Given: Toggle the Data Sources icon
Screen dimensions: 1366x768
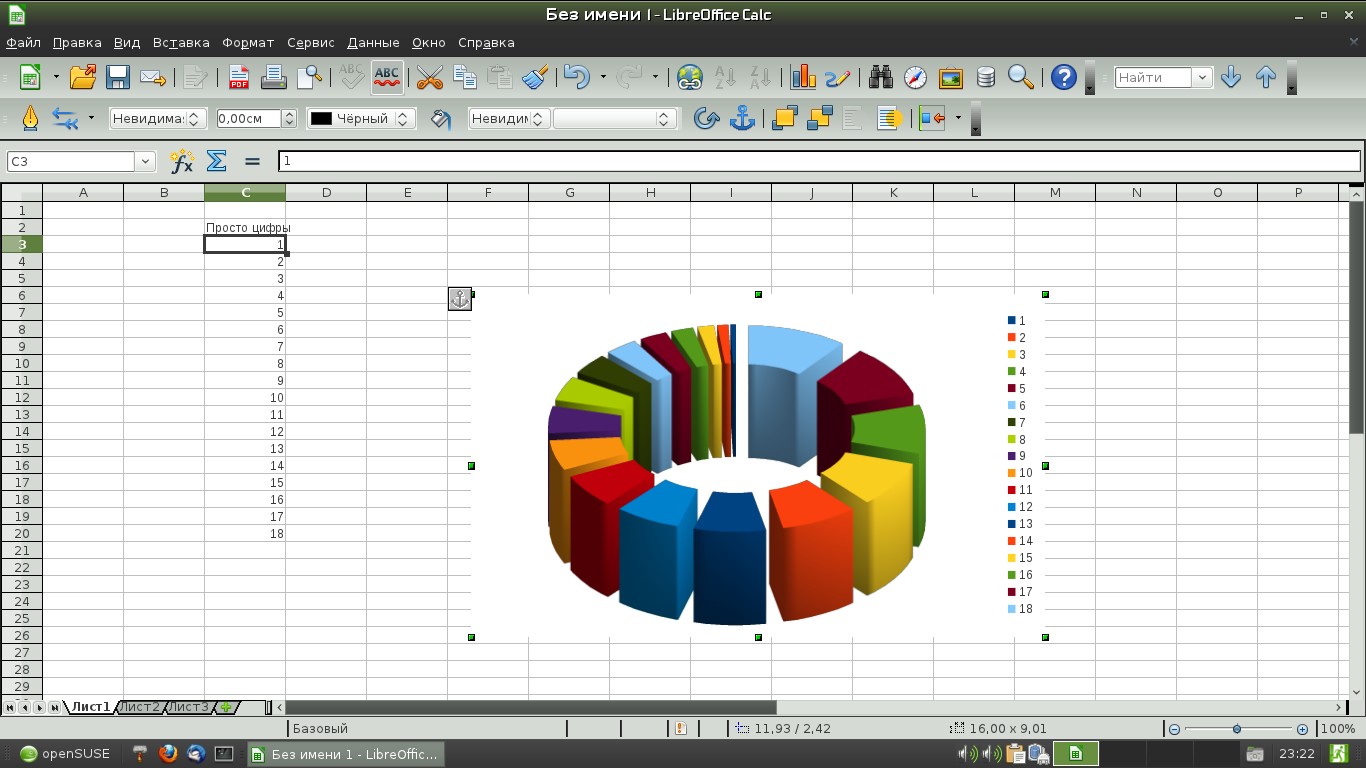Looking at the screenshot, I should click(985, 77).
